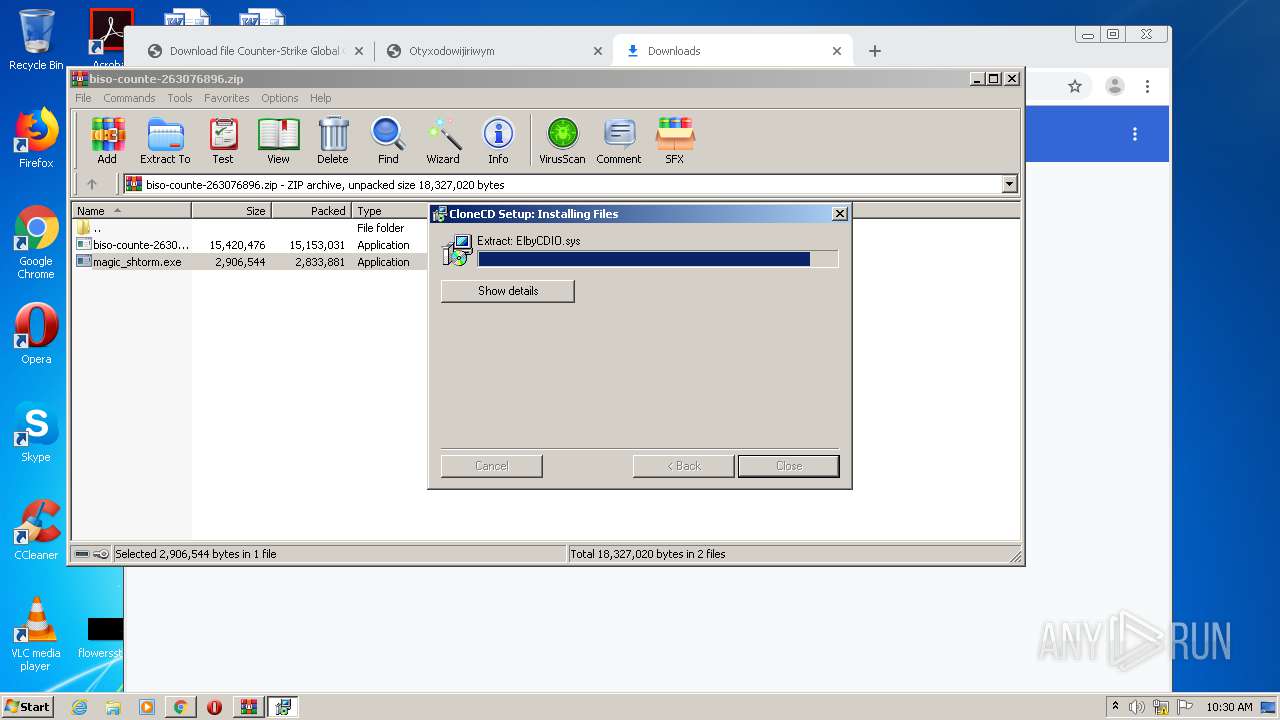
Task: Switch to Downloads tab in Chrome
Action: pos(733,51)
